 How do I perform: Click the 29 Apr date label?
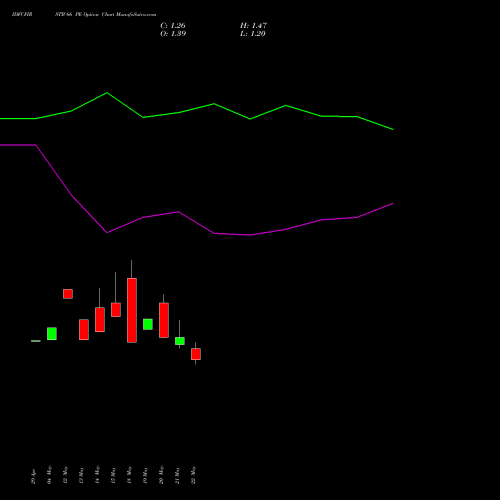coord(33,476)
